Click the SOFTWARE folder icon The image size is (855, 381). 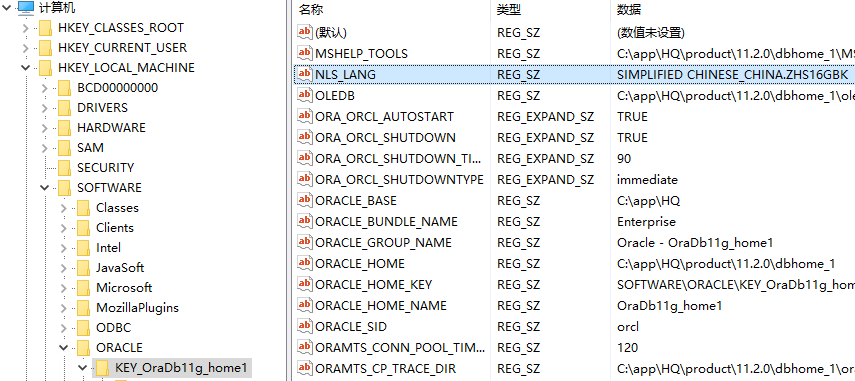point(64,188)
